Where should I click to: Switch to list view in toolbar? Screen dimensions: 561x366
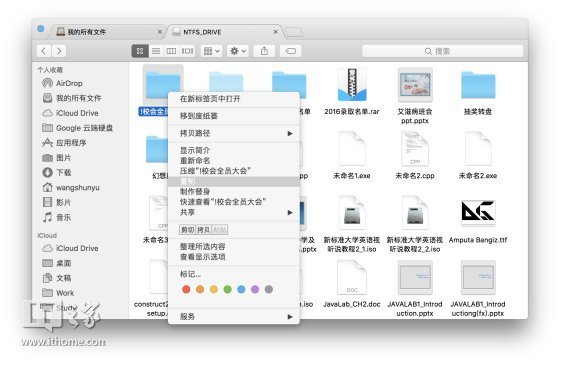[156, 51]
